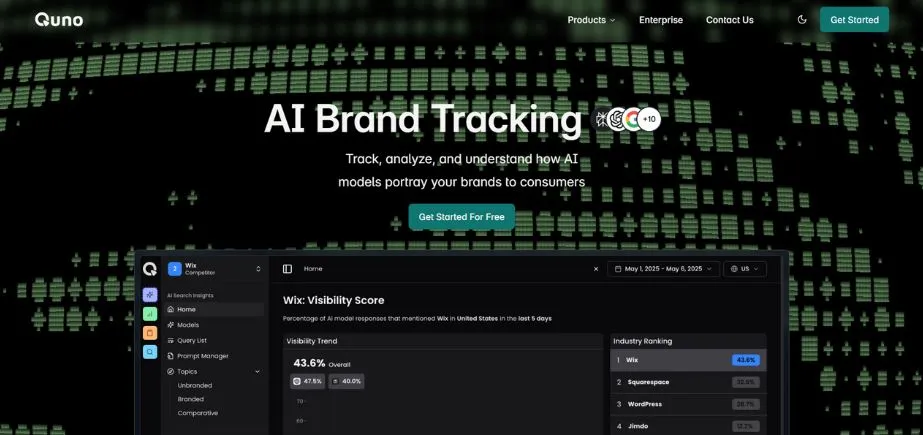Click the X icon beside date range

[596, 268]
